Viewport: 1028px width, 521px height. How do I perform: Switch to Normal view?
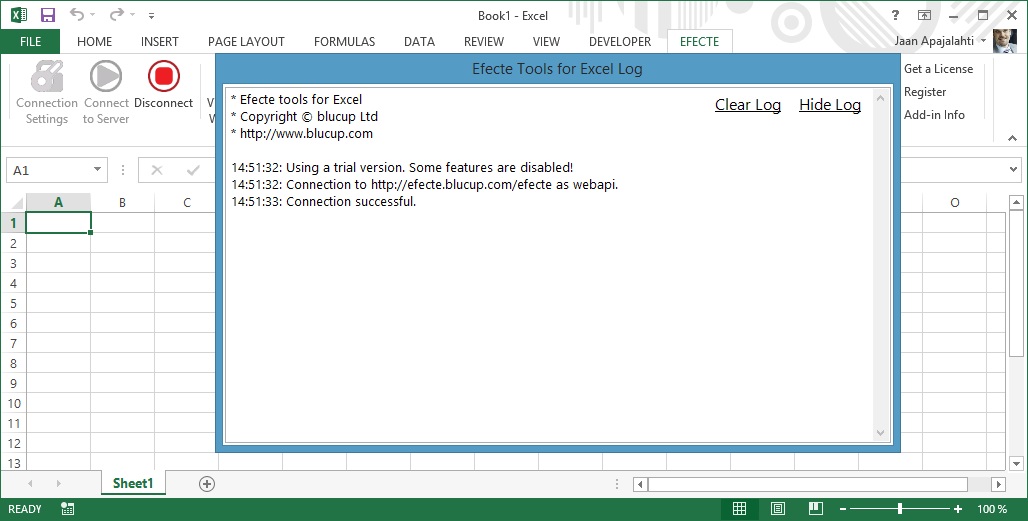[x=740, y=509]
